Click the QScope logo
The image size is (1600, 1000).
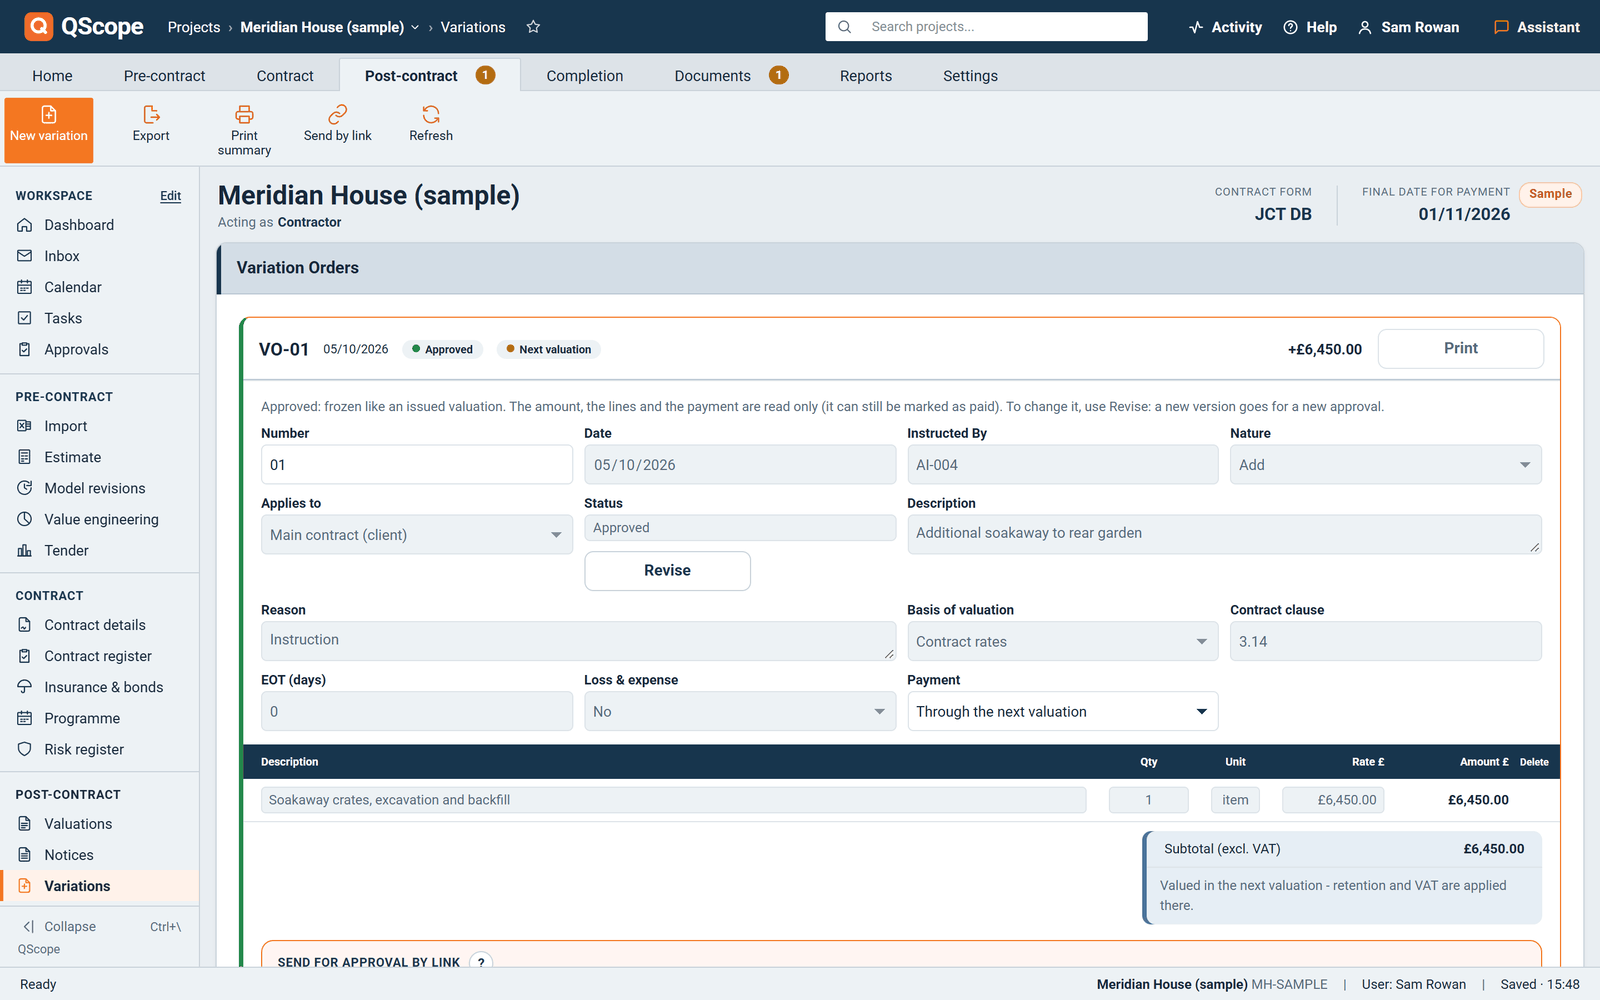point(84,27)
